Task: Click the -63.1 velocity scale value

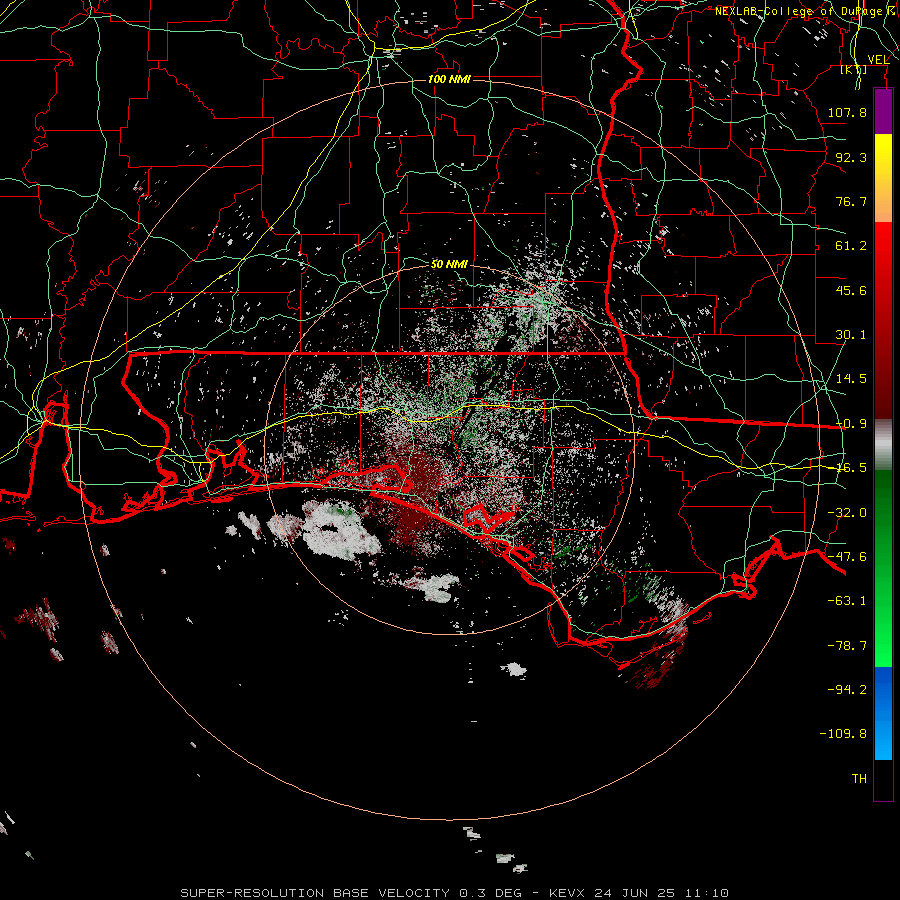Action: [x=847, y=601]
